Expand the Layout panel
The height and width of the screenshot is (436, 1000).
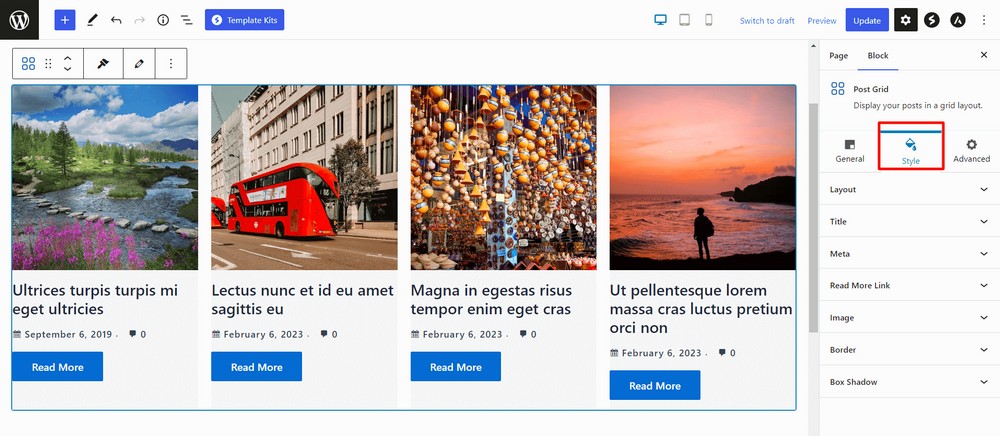pyautogui.click(x=909, y=189)
